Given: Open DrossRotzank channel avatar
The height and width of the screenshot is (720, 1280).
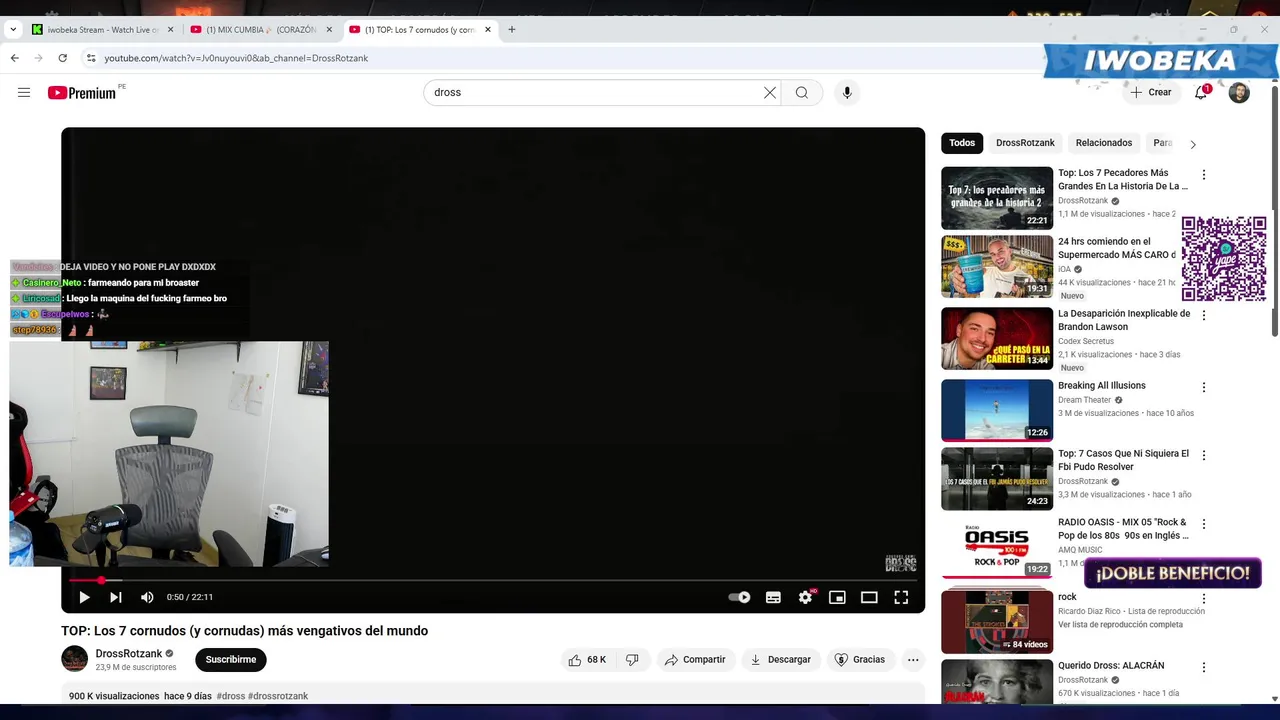Looking at the screenshot, I should [75, 659].
